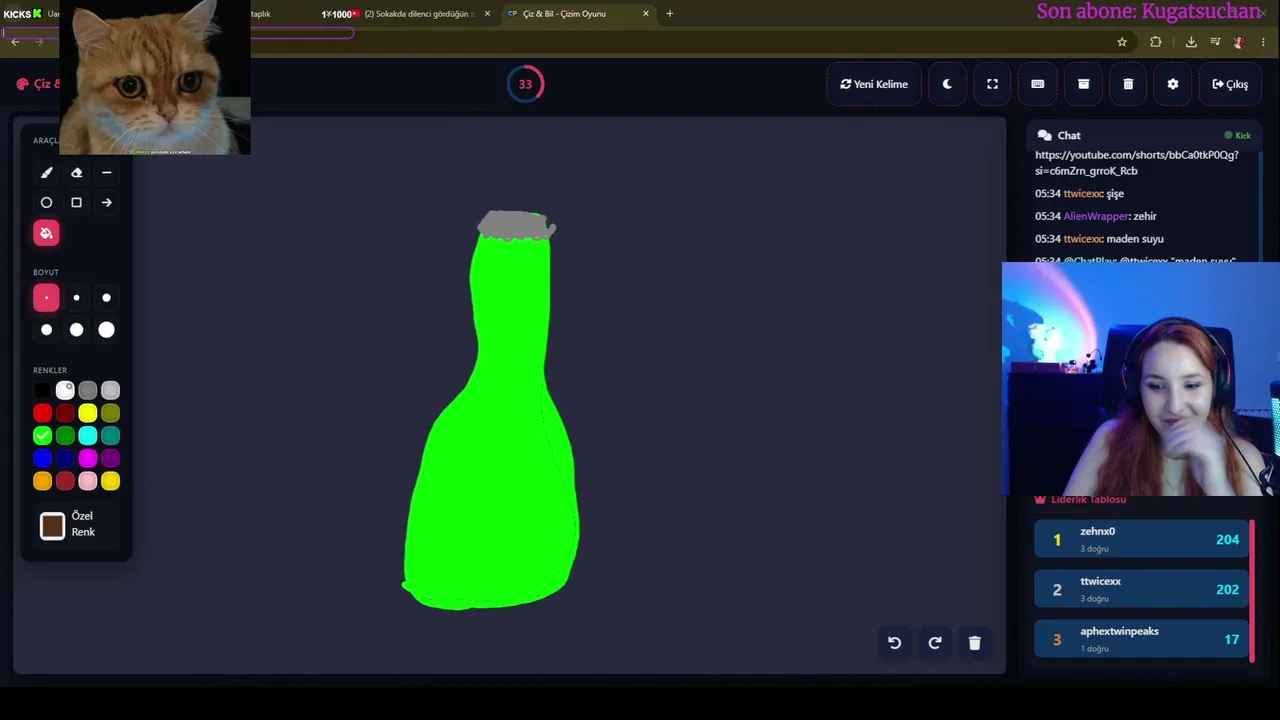Pick the magenta color swatch

pos(88,459)
